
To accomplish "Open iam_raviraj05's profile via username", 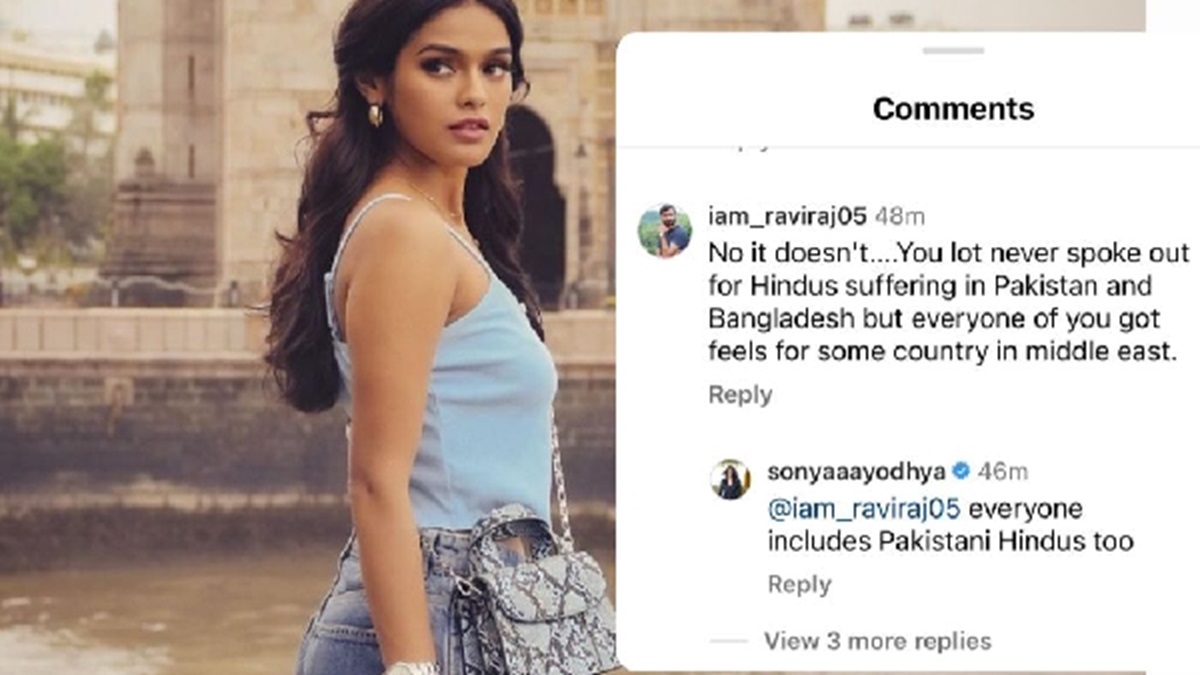I will tap(787, 215).
